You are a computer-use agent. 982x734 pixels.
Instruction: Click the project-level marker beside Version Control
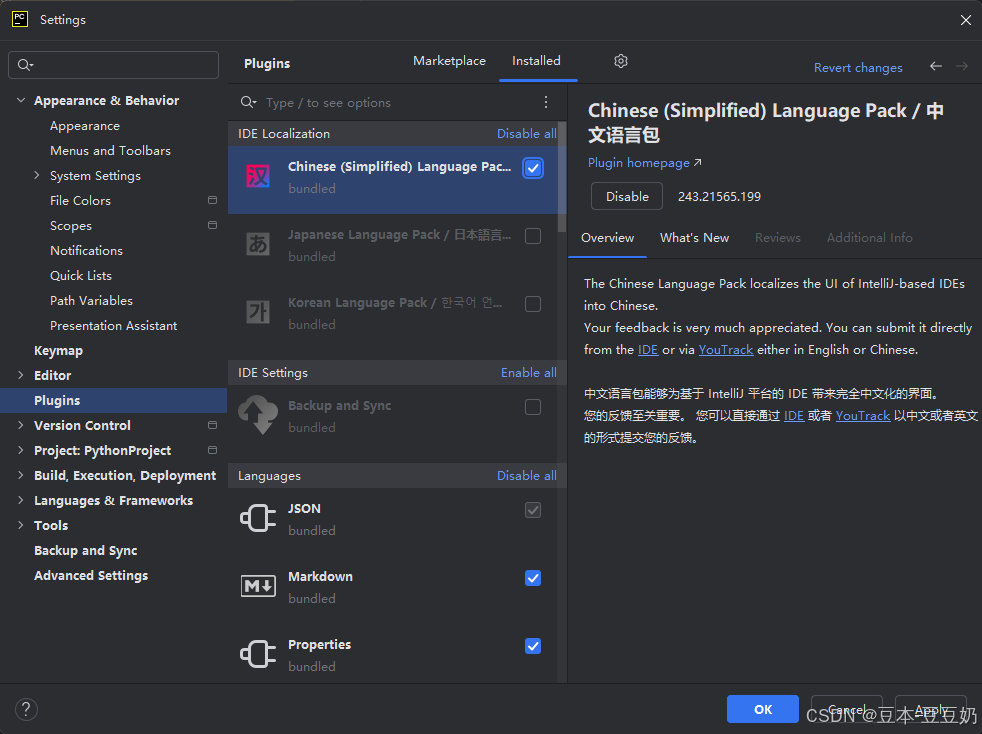click(x=212, y=425)
